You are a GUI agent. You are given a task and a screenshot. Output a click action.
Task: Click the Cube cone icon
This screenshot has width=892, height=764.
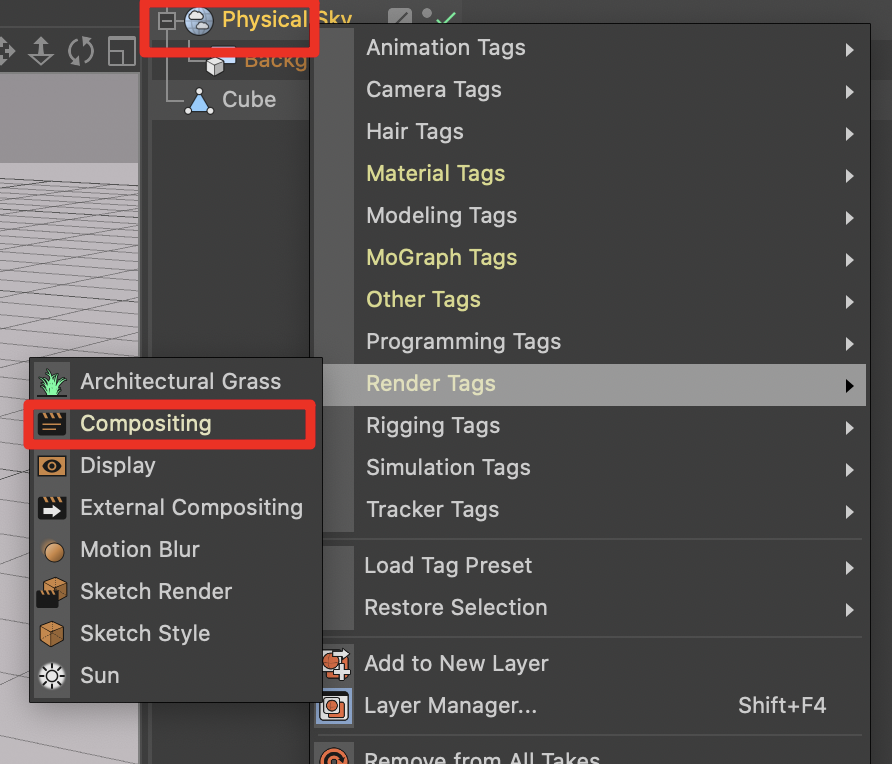(199, 101)
